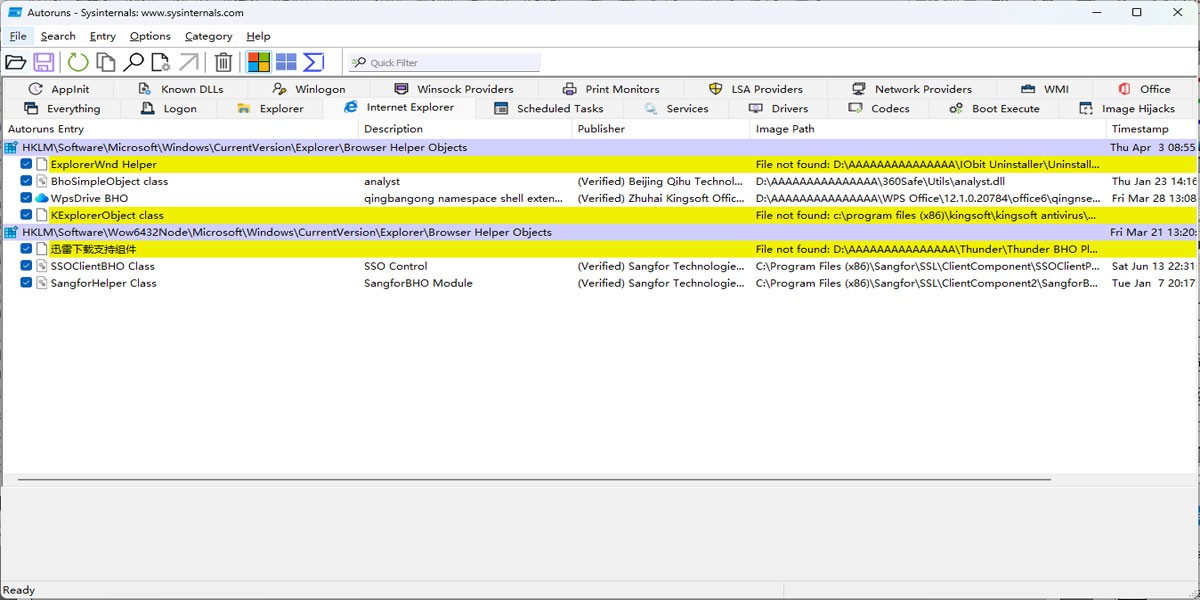Click the purple Save icon
The width and height of the screenshot is (1200, 600).
(x=44, y=62)
